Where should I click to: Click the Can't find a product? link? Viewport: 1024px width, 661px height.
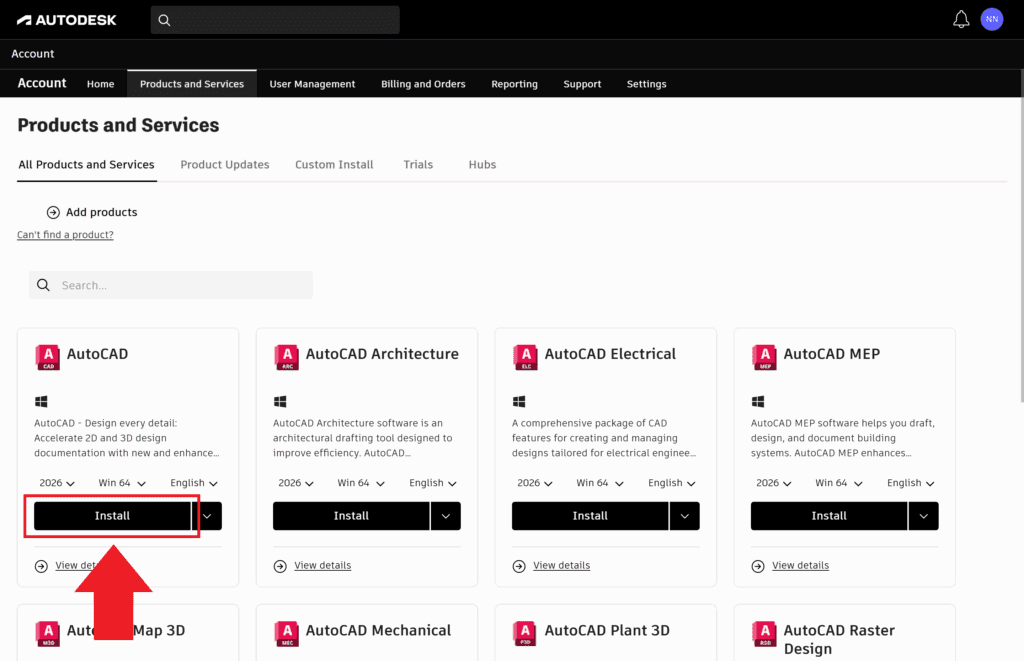[65, 235]
